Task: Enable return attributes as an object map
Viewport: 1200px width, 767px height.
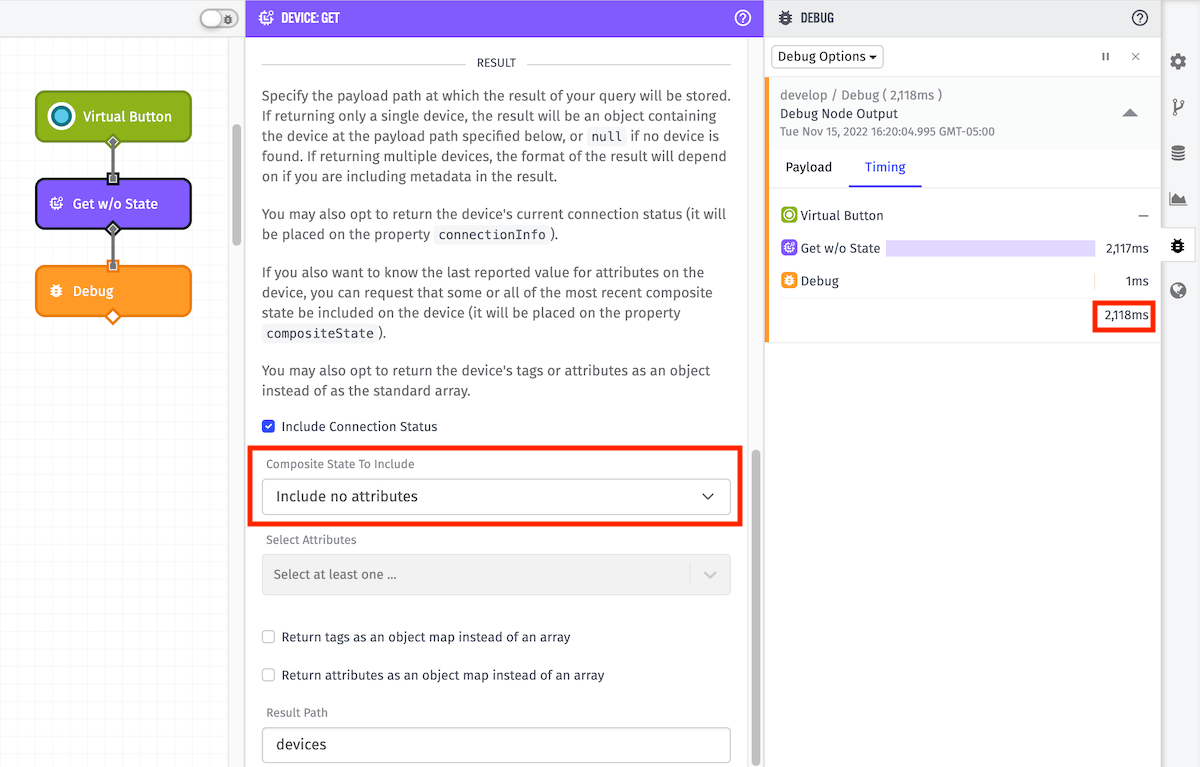Action: click(268, 675)
